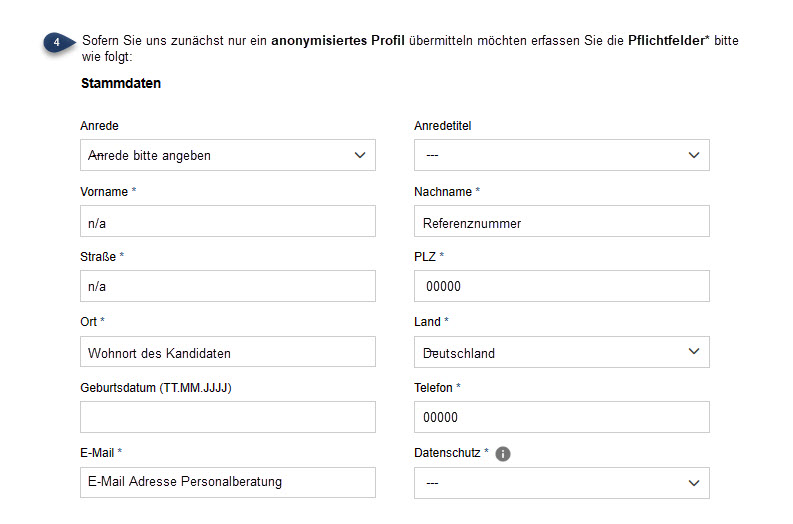Select the empty Geburtsdatum input field
This screenshot has height=524, width=793.
pos(228,417)
